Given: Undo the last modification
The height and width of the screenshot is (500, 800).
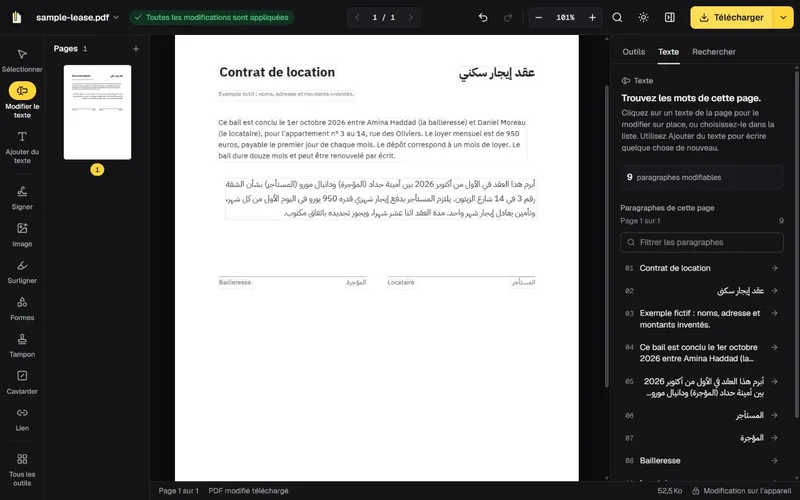Looking at the screenshot, I should [483, 17].
